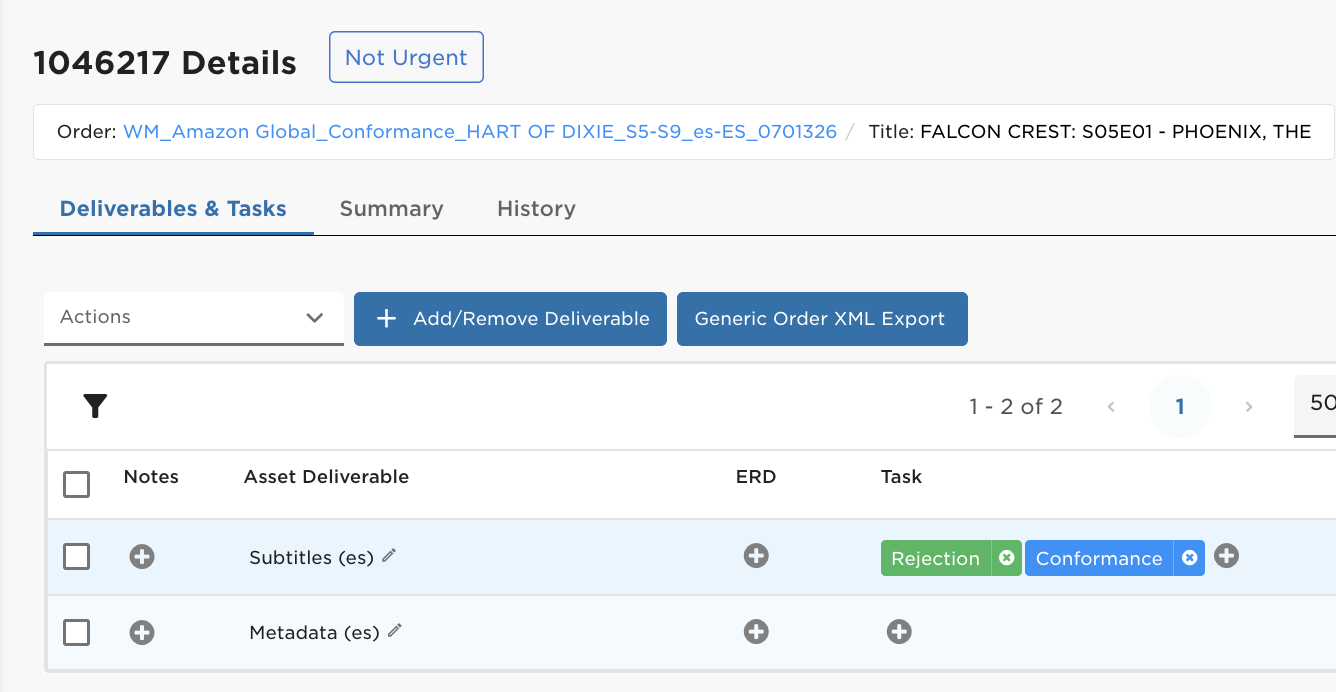Screen dimensions: 1336x692
Task: Edit Subtitles (es) deliverable pencil icon
Action: (389, 555)
